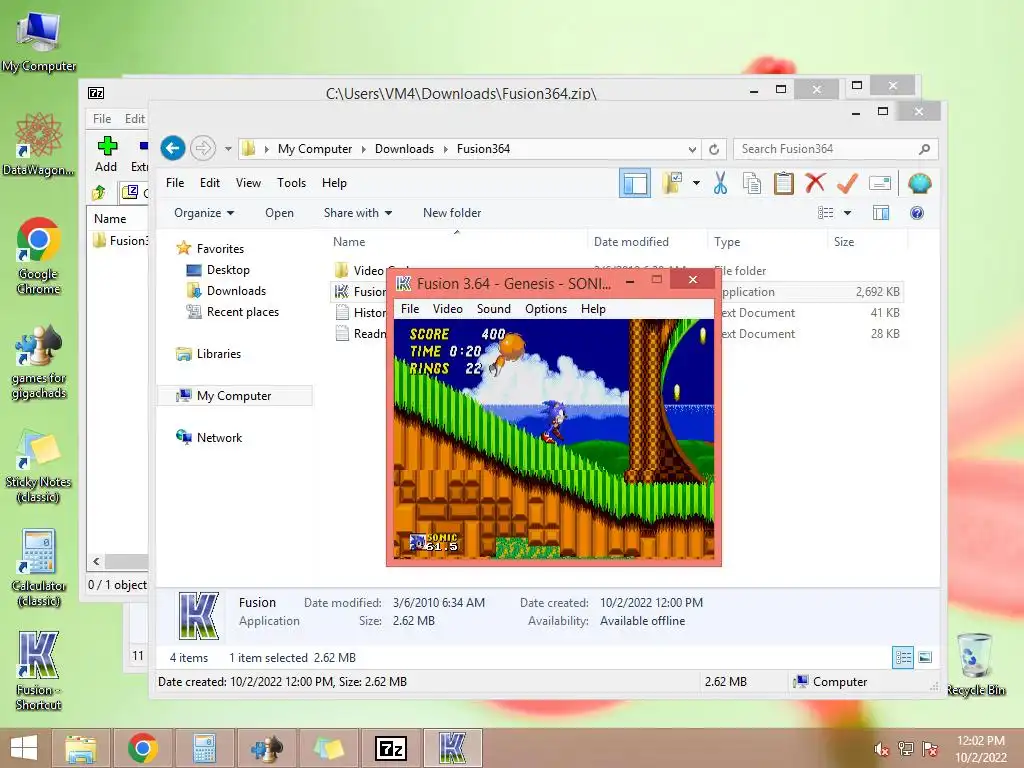This screenshot has height=768, width=1024.
Task: Open Explorer's File menu
Action: [174, 183]
